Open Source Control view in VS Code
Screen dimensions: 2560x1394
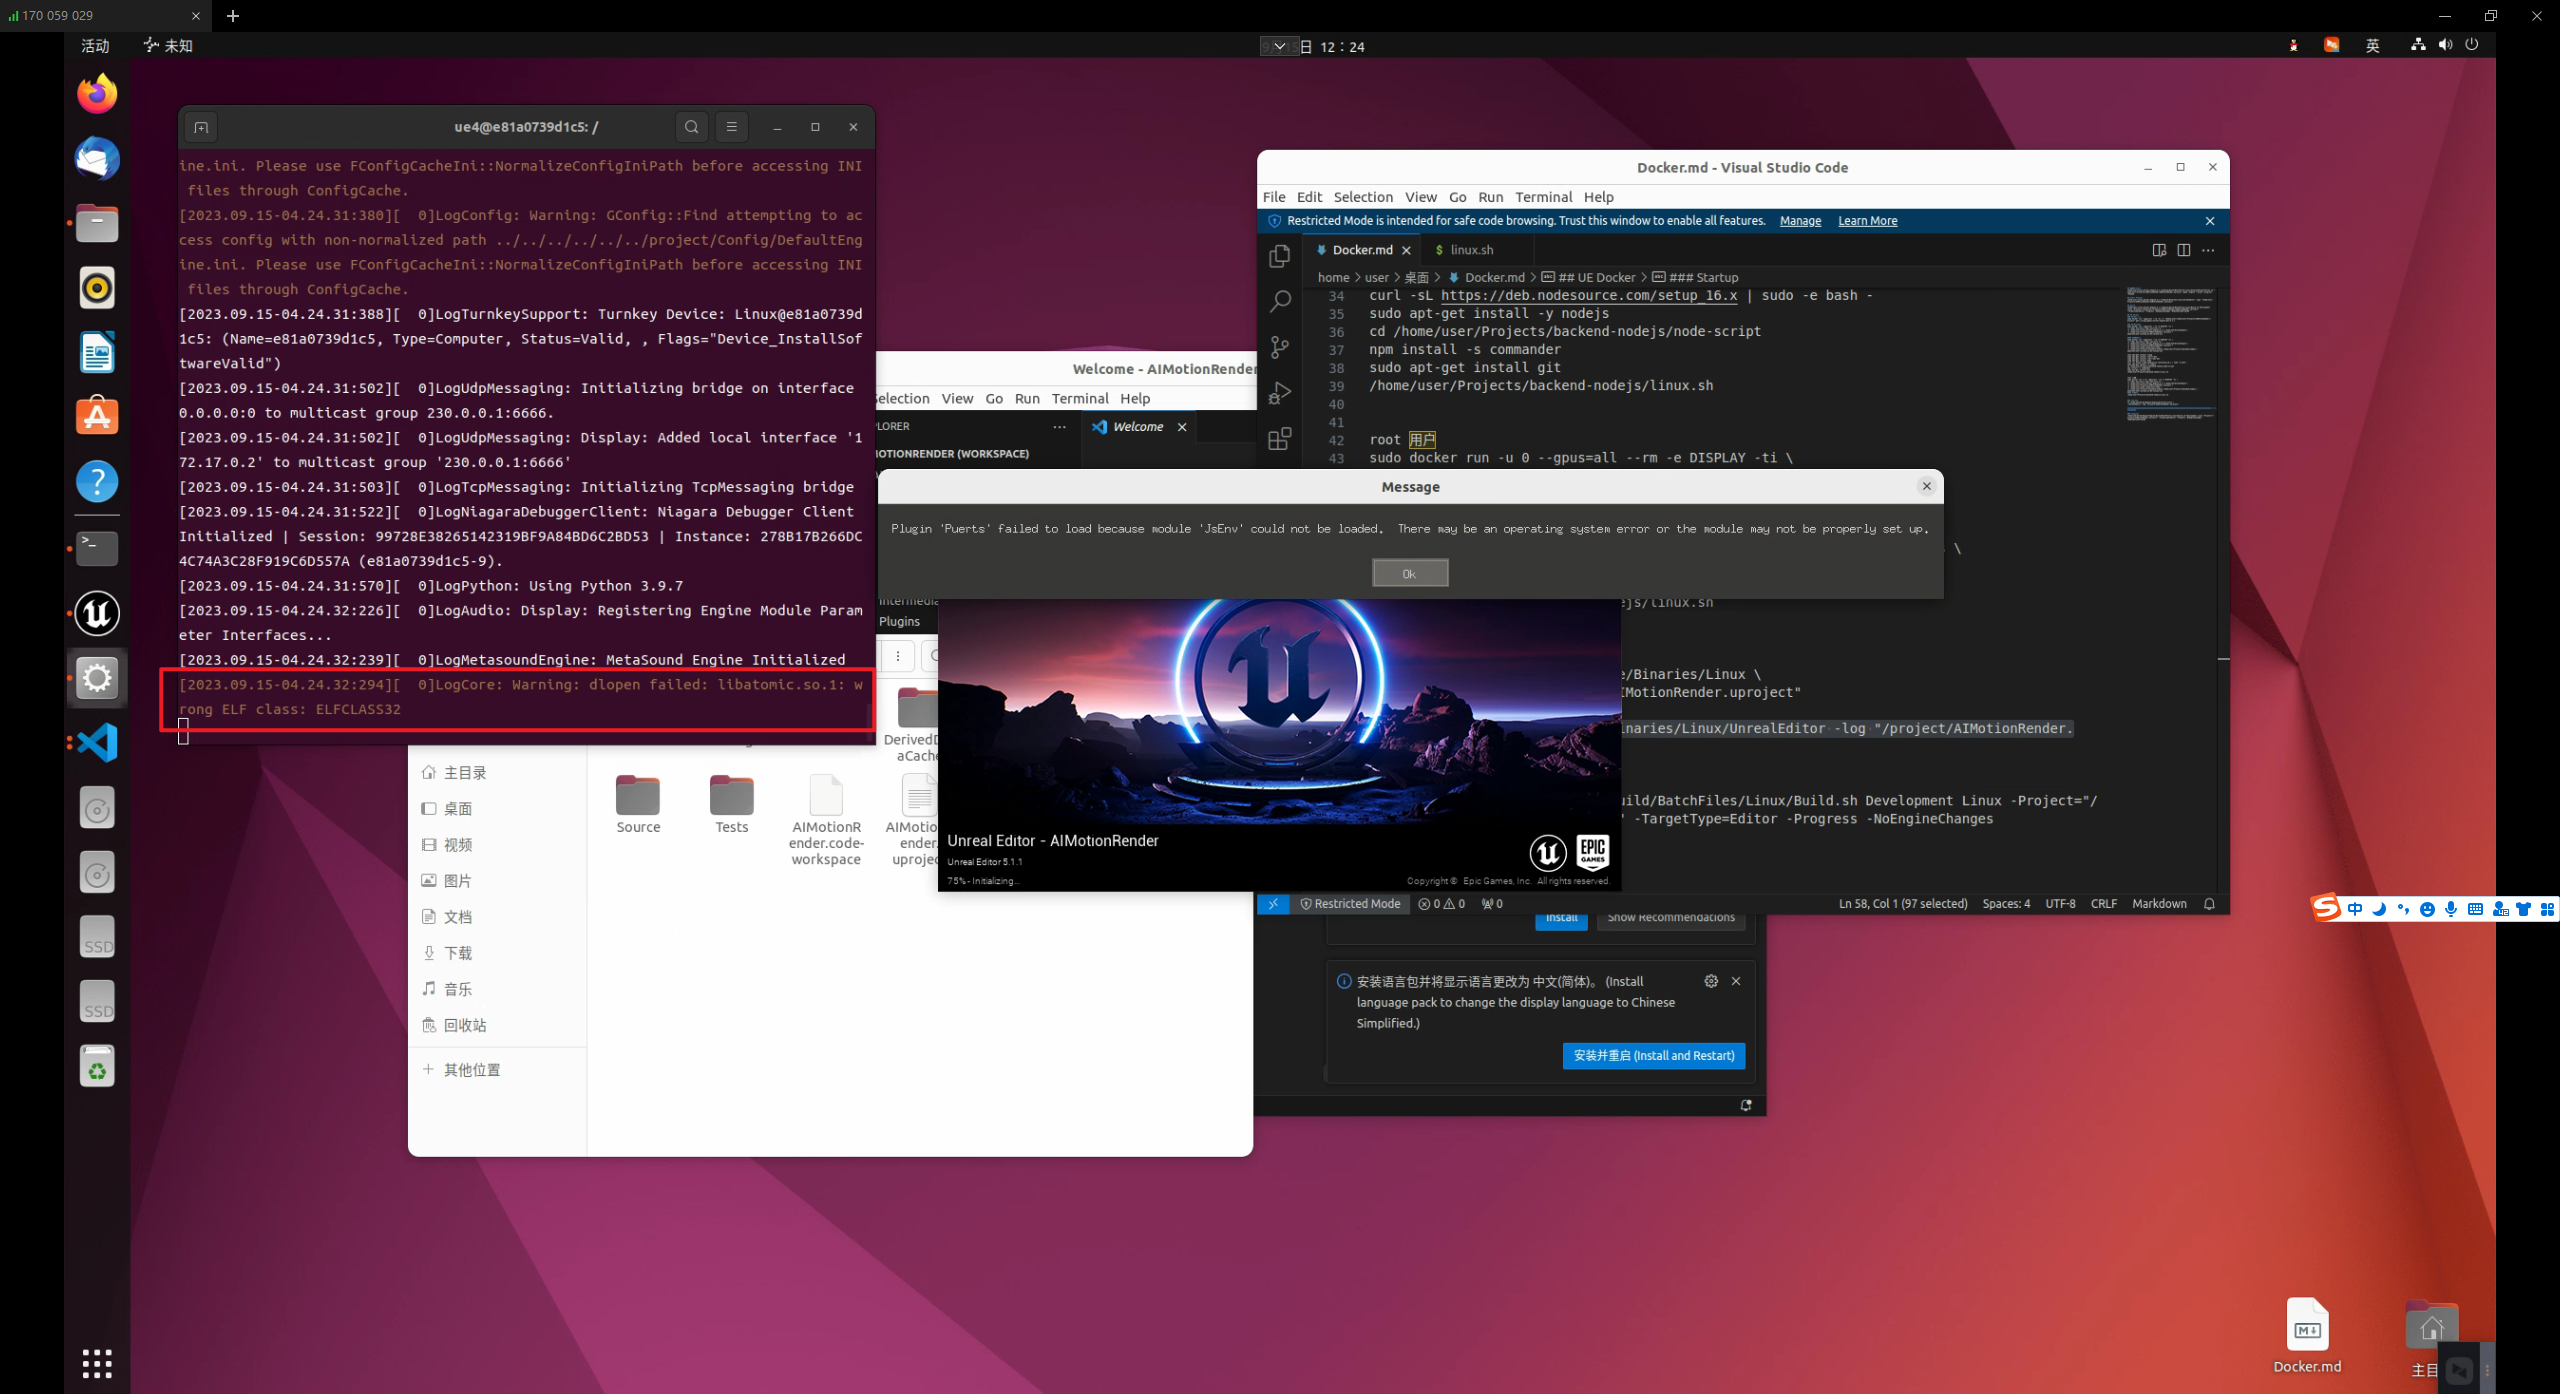1279,347
